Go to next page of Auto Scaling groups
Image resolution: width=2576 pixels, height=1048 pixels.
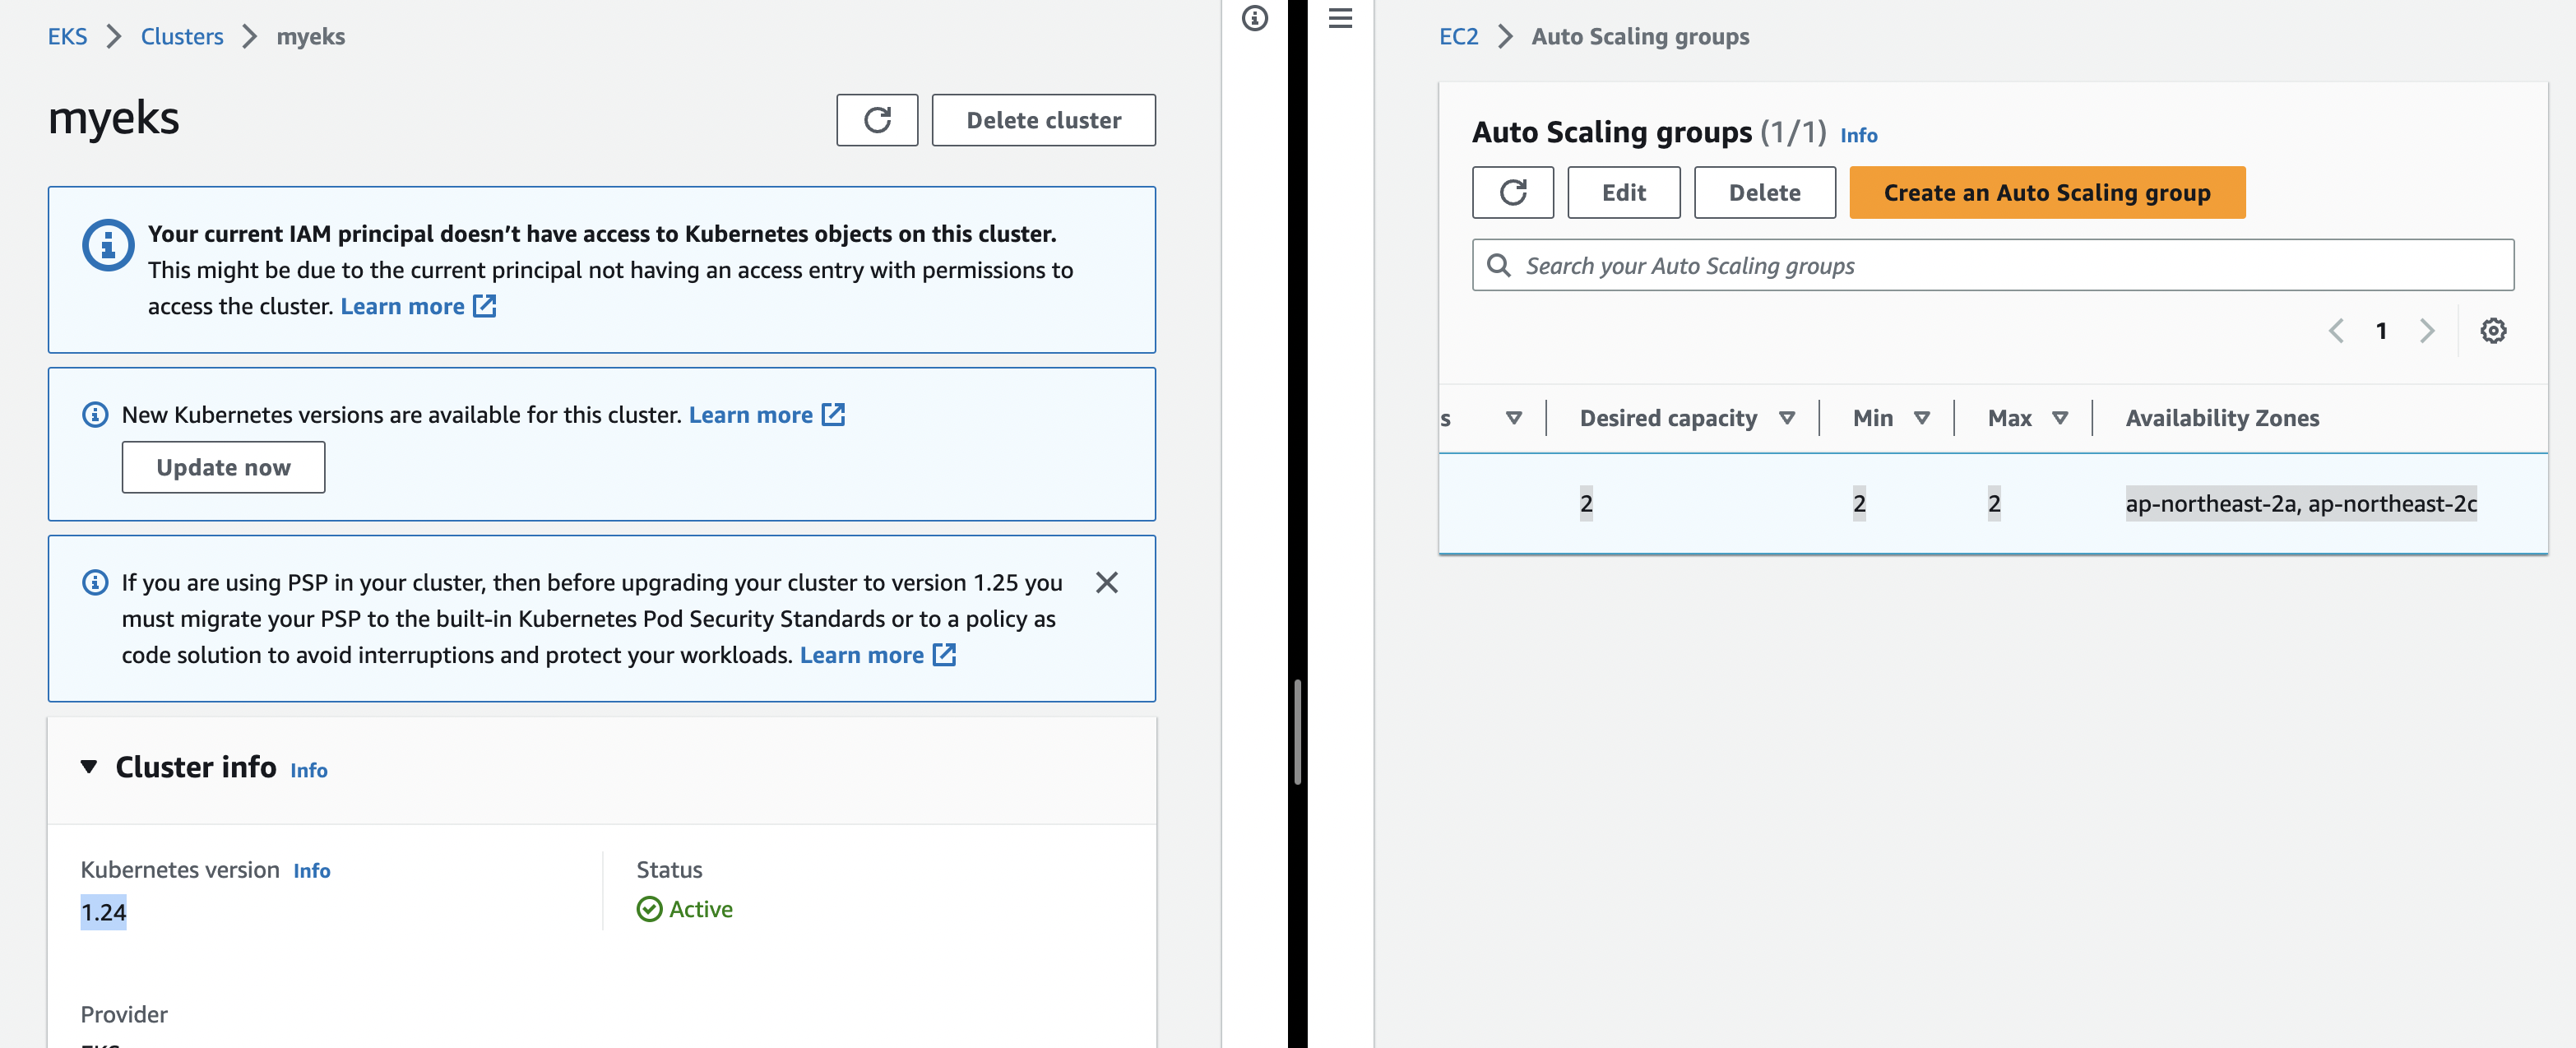click(2427, 331)
